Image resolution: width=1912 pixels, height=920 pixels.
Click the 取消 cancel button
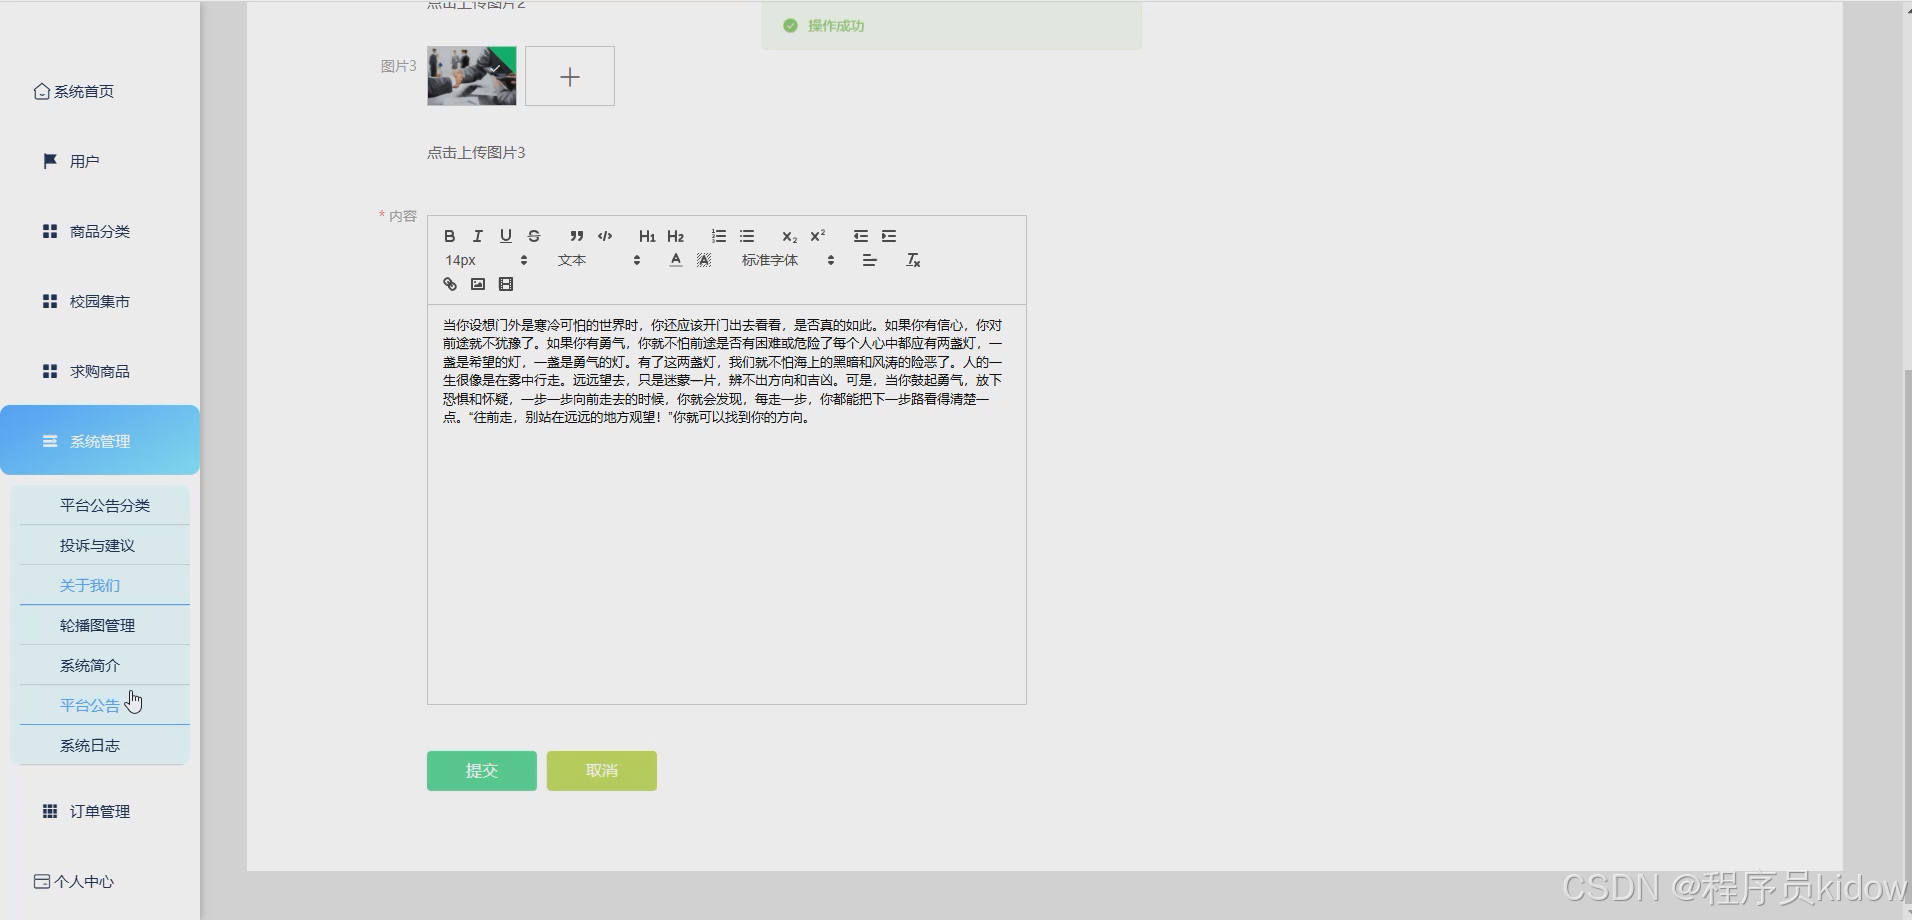(600, 770)
